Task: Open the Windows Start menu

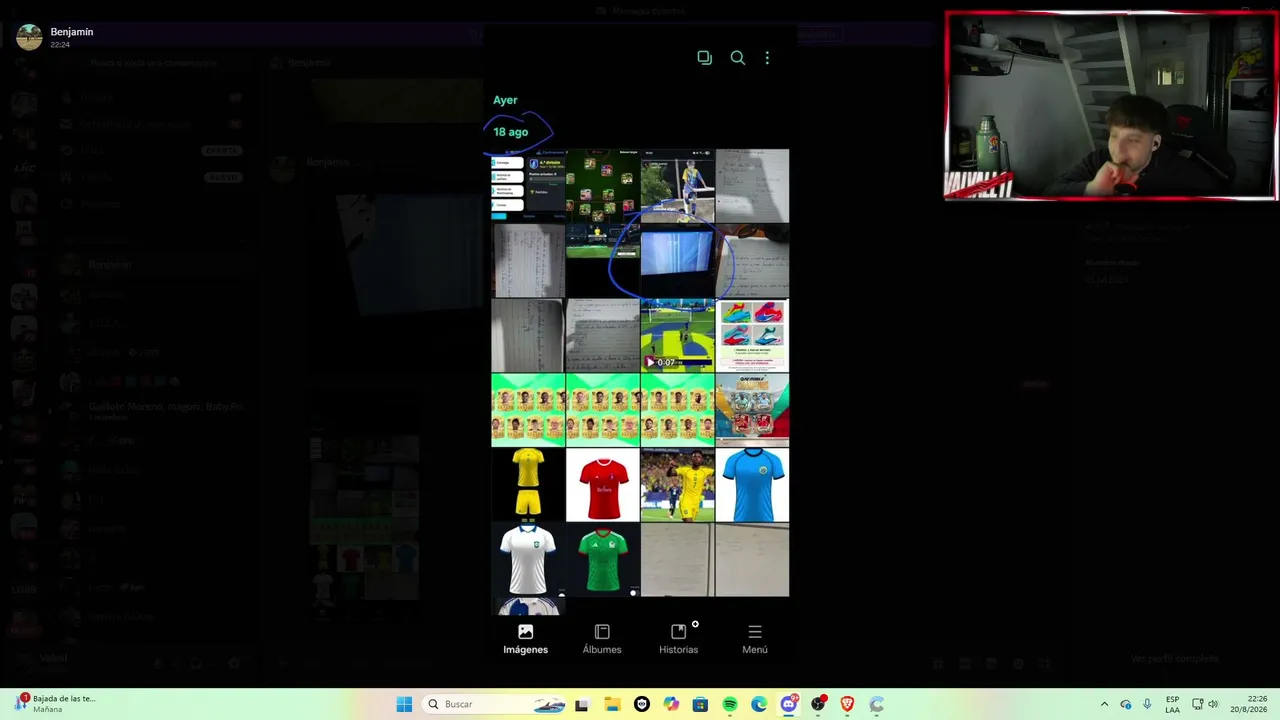Action: [404, 704]
